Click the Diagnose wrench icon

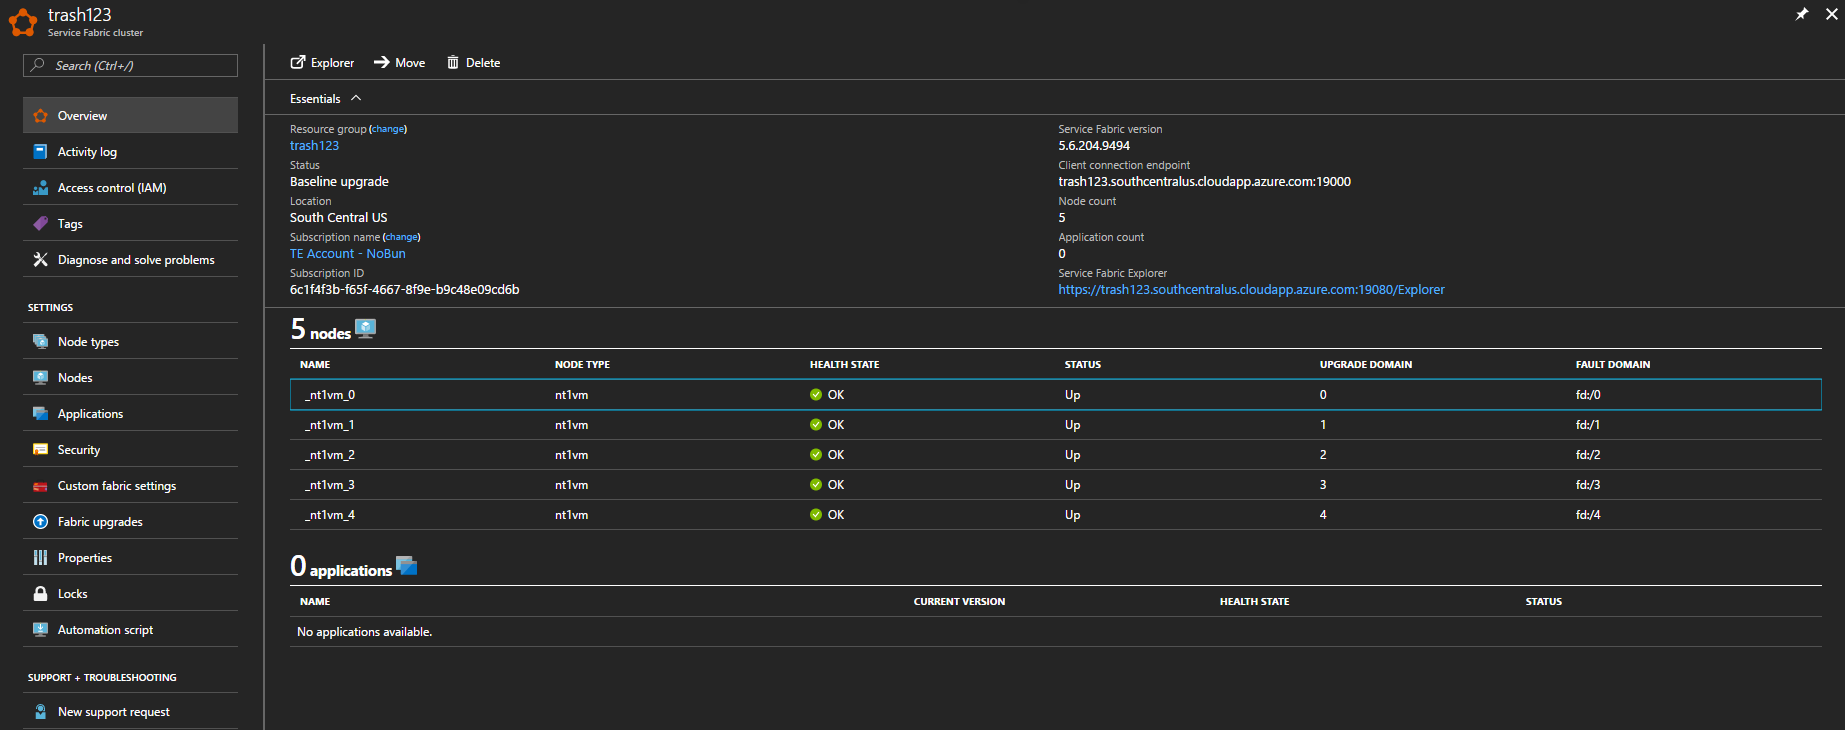pyautogui.click(x=40, y=259)
